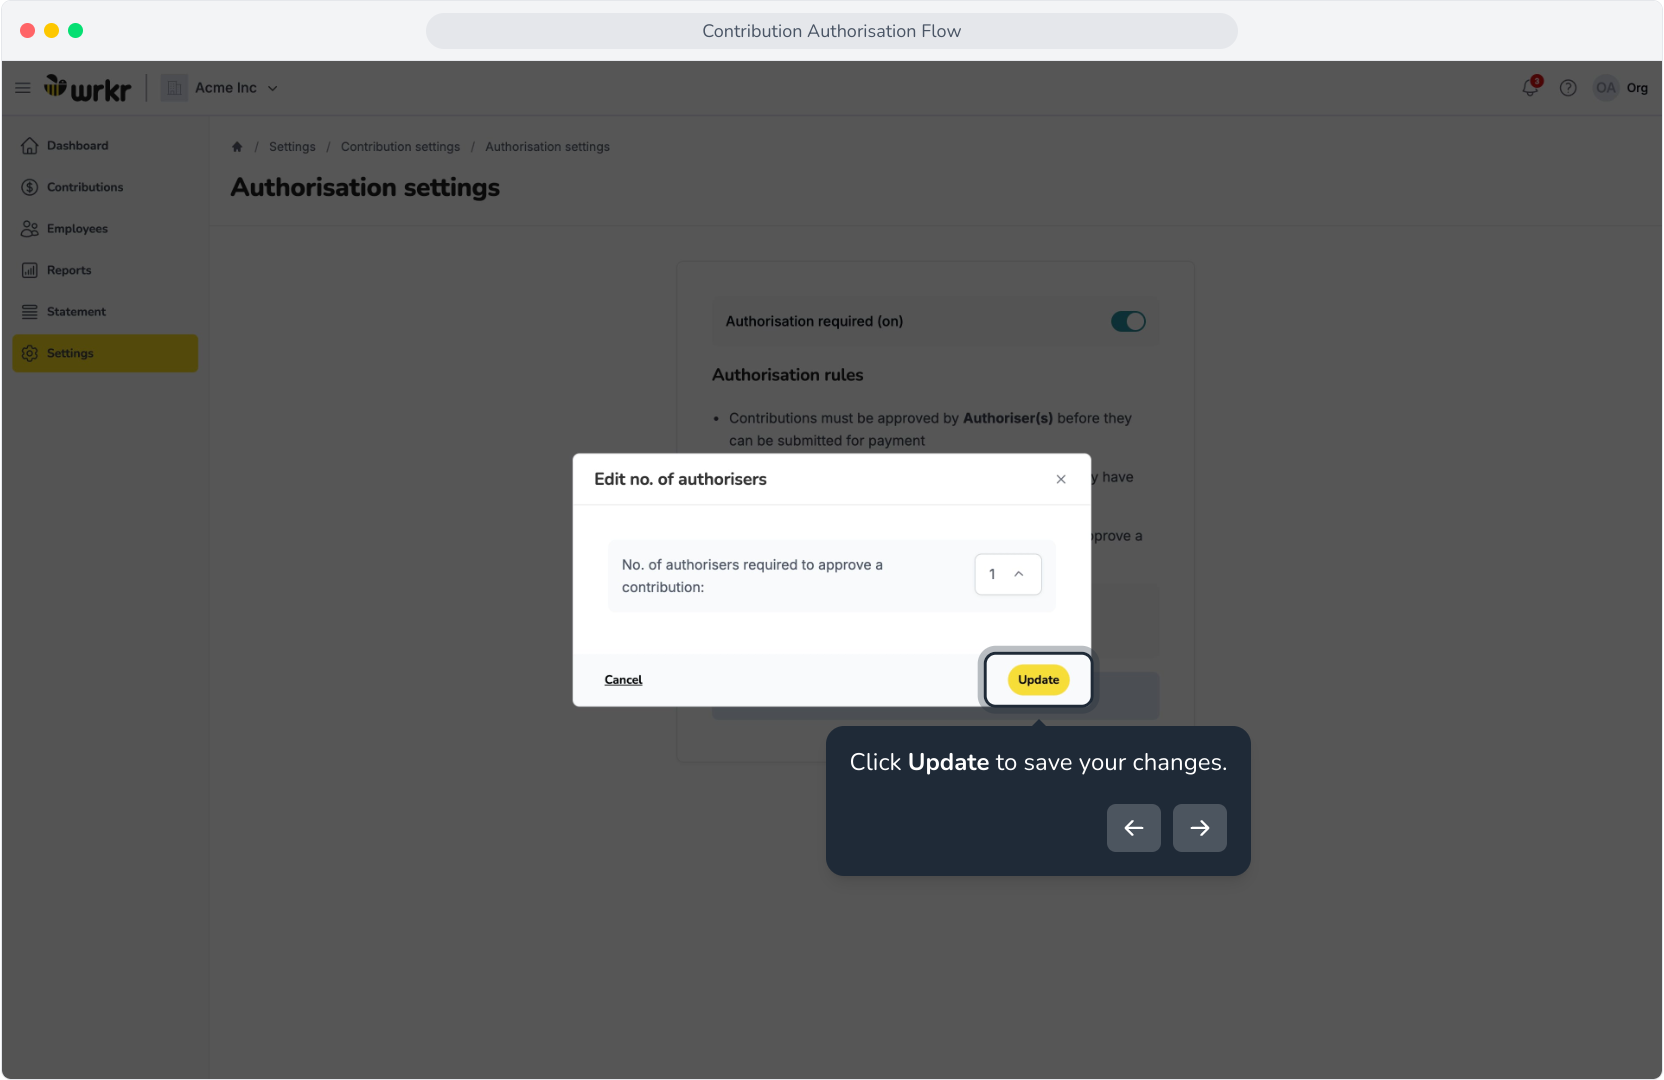The height and width of the screenshot is (1080, 1664).
Task: Click the help question mark icon
Action: click(x=1568, y=88)
